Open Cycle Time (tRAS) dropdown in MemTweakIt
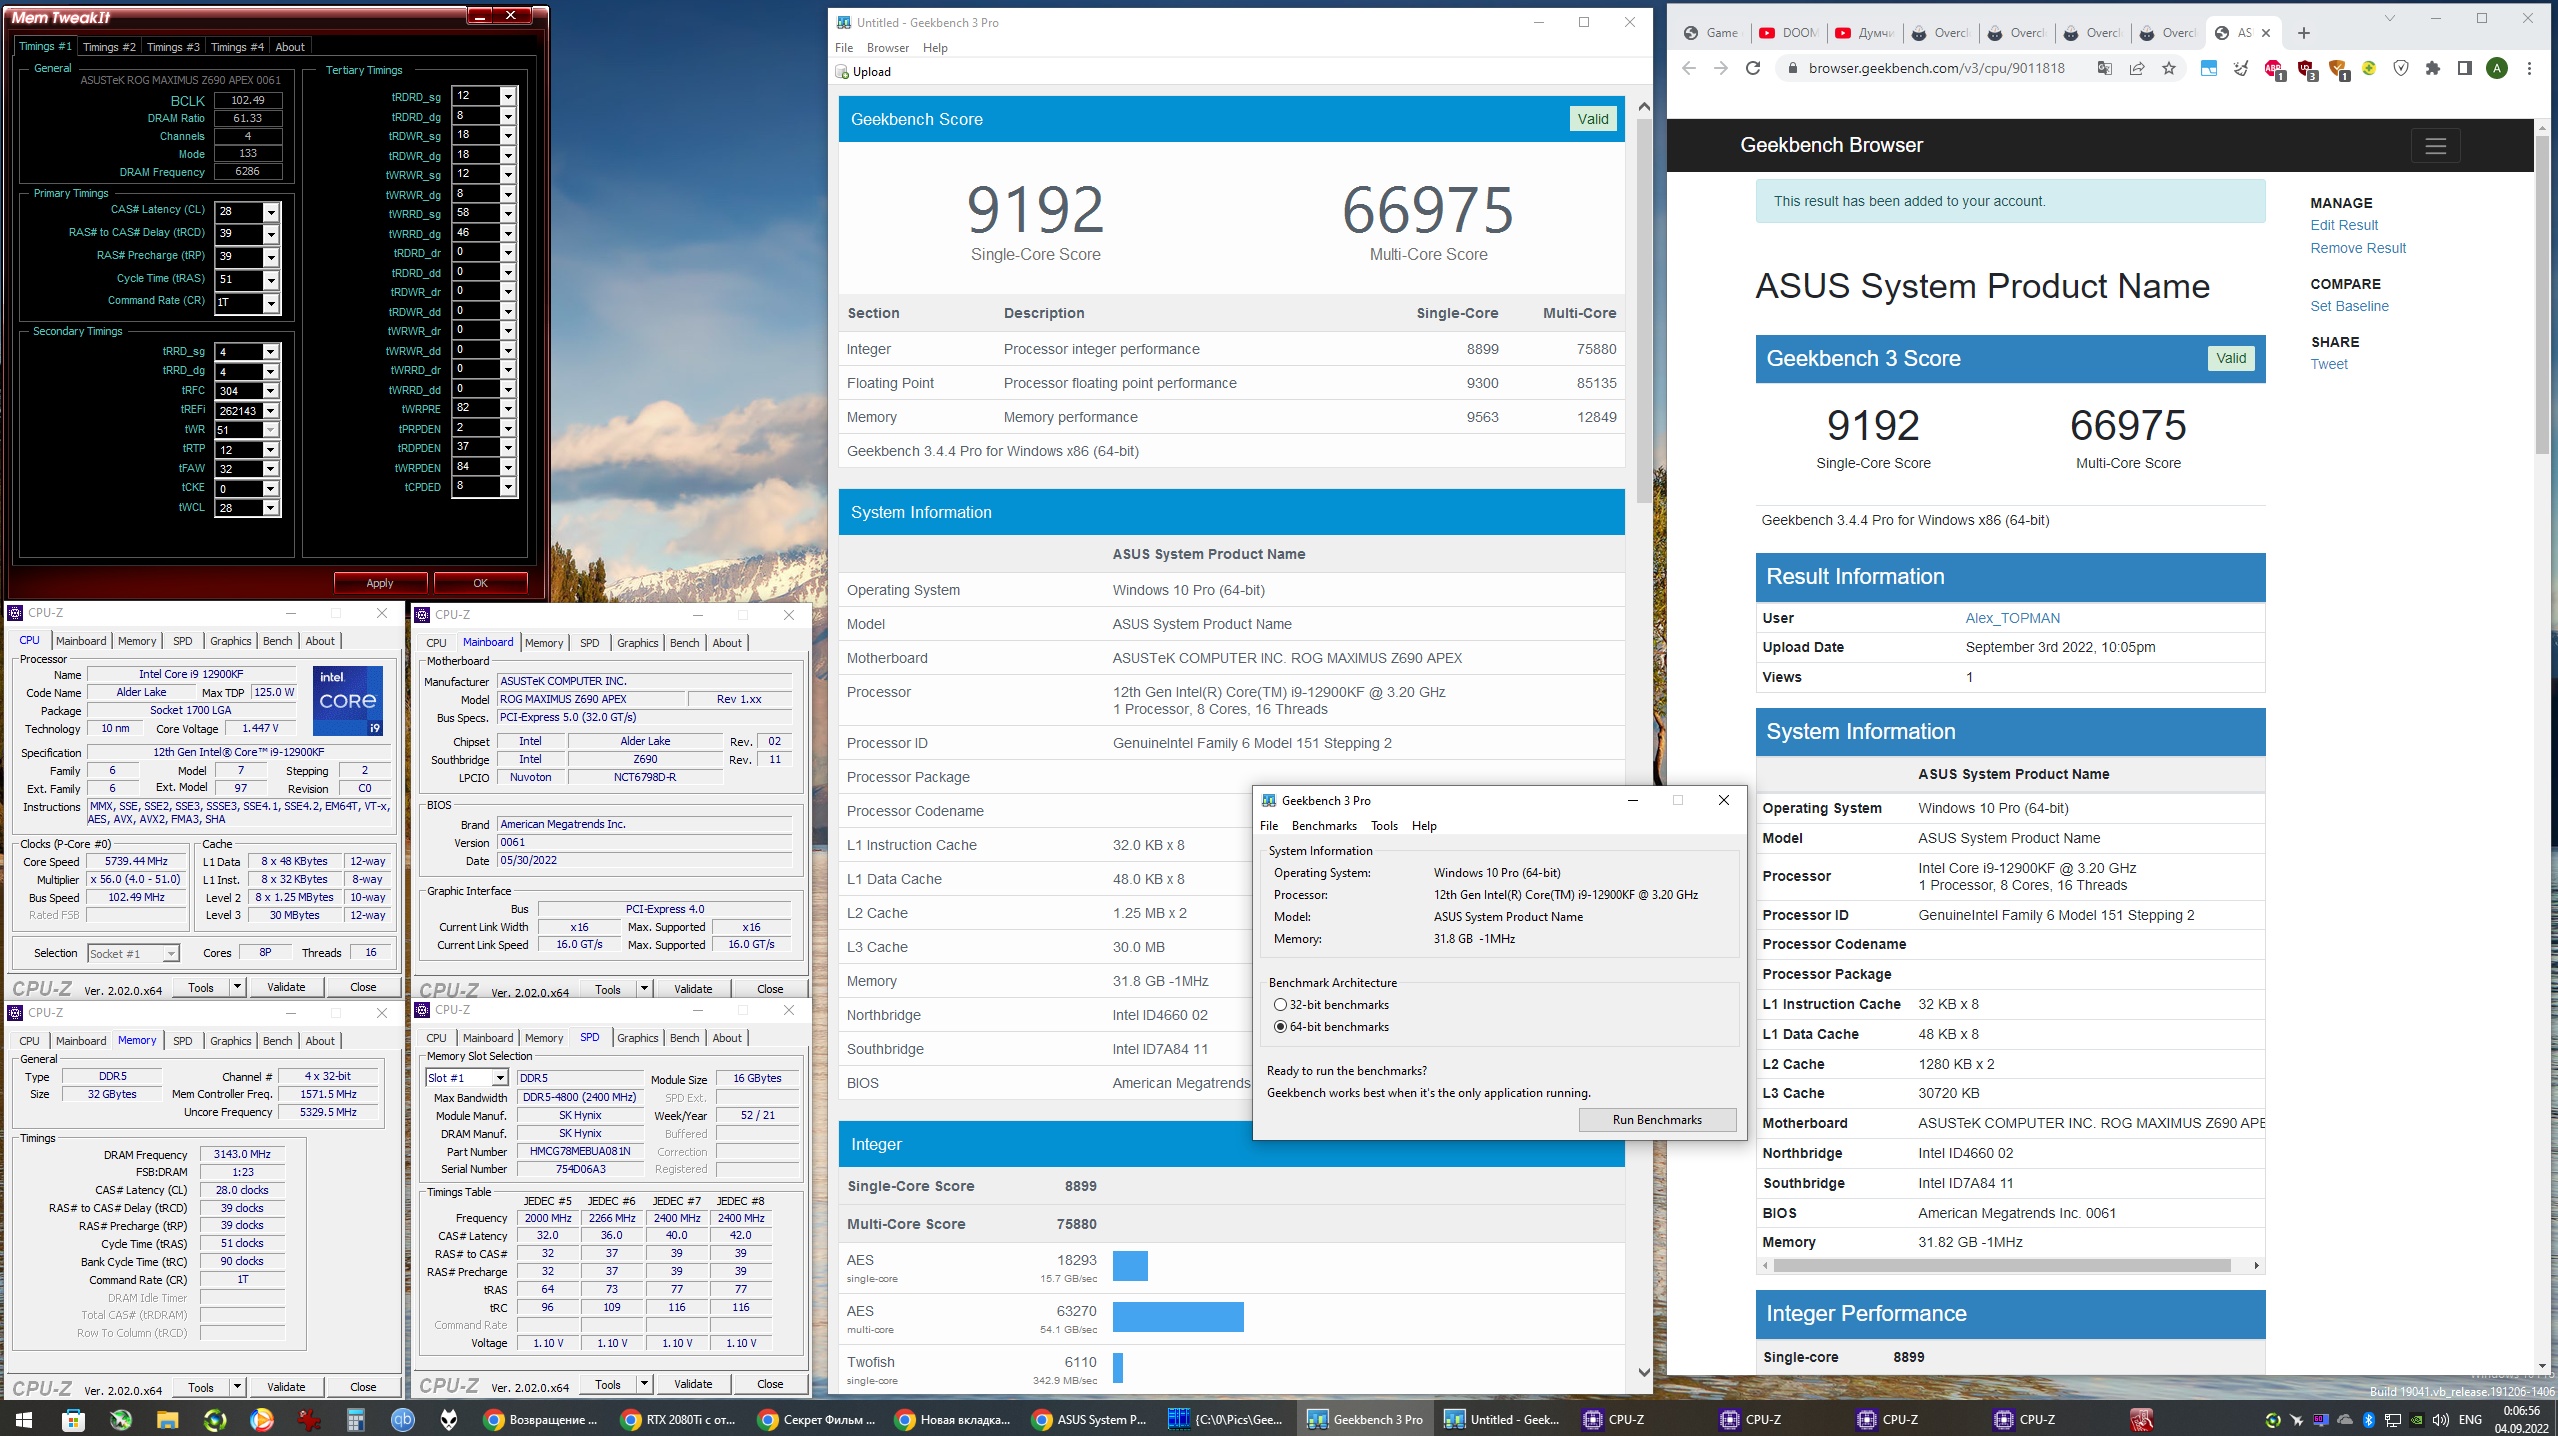2558x1436 pixels. (x=270, y=280)
